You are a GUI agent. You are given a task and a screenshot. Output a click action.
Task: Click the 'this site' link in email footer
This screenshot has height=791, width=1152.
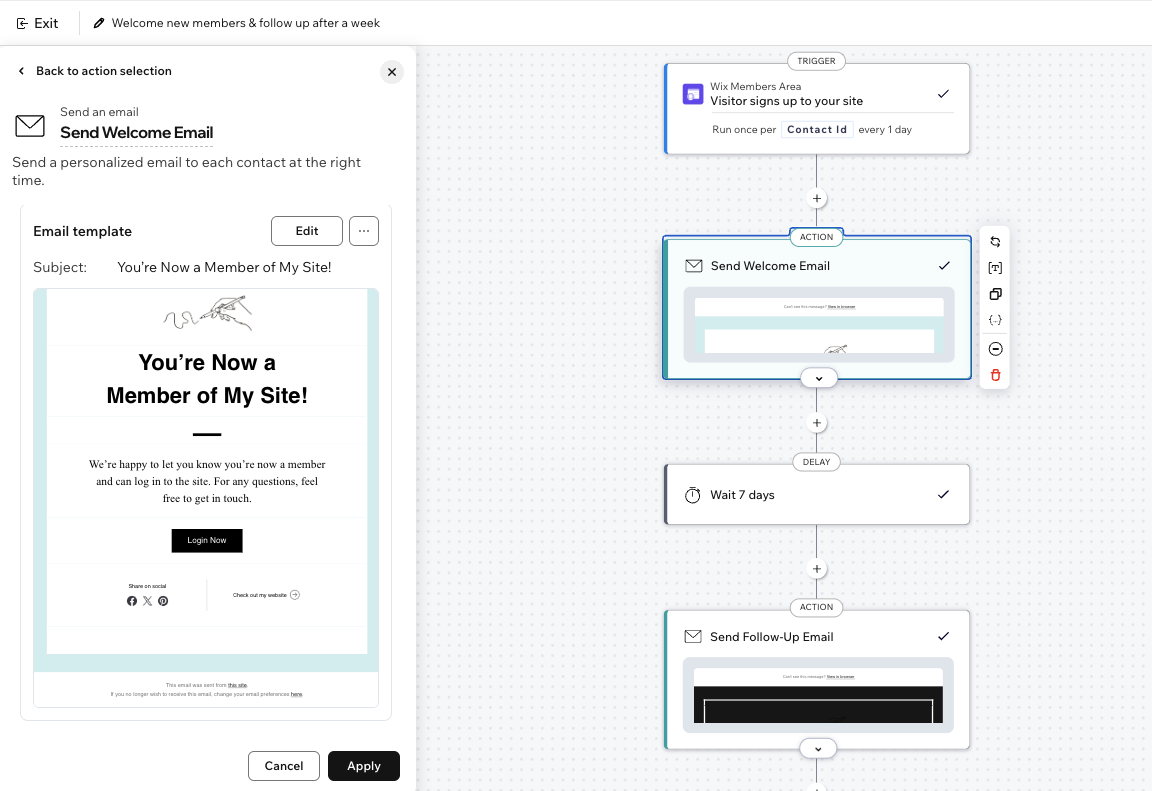(x=237, y=685)
